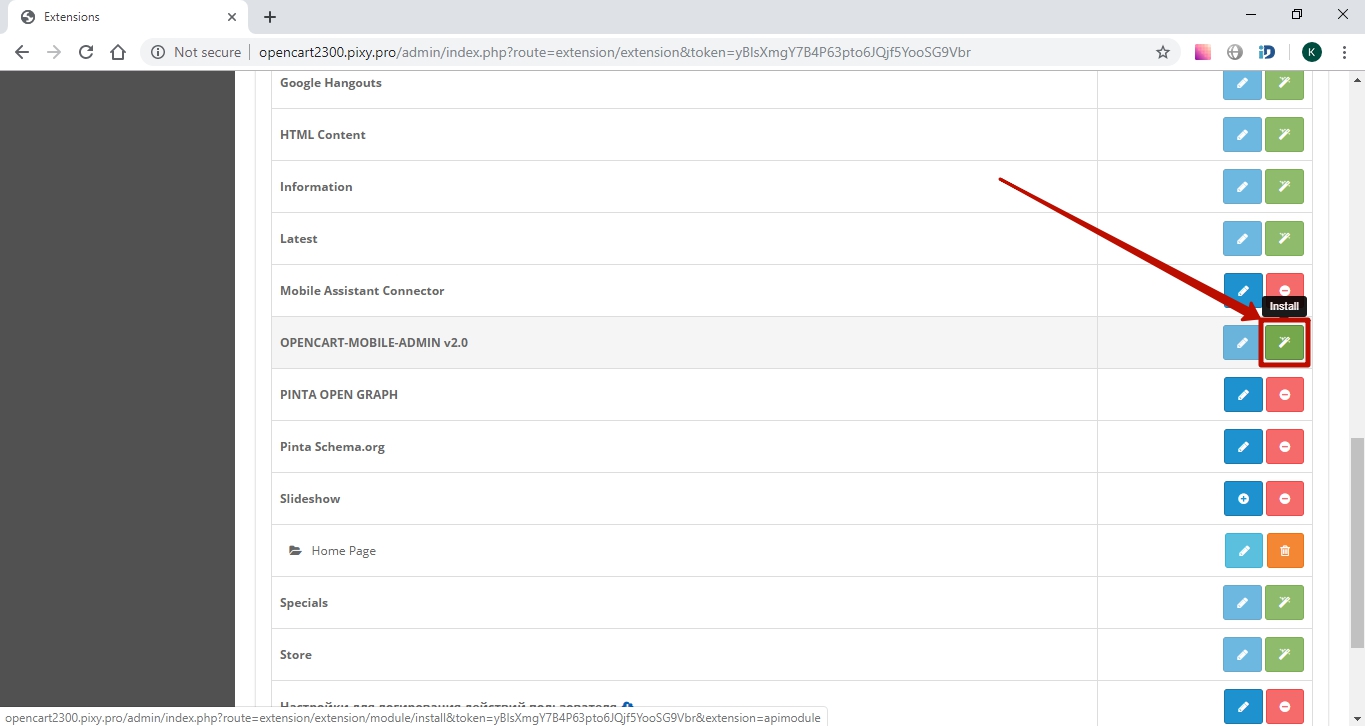
Task: Click the blue plus button for Slideshow
Action: 1243,499
